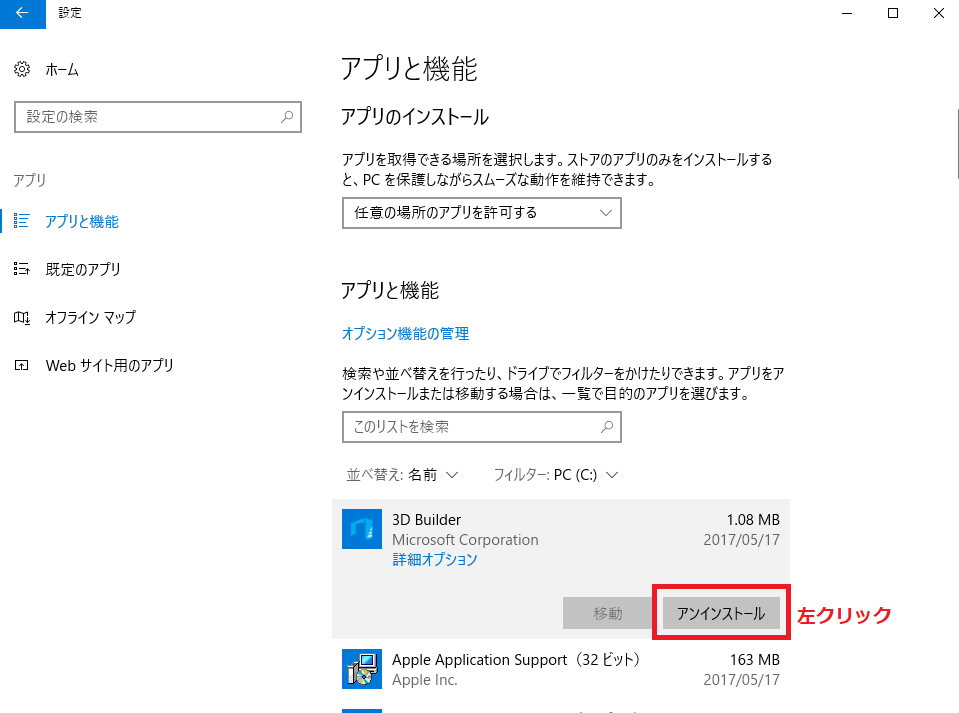The height and width of the screenshot is (713, 959).
Task: Expand the 並べ替え: 名前 sort dropdown
Action: (x=402, y=475)
